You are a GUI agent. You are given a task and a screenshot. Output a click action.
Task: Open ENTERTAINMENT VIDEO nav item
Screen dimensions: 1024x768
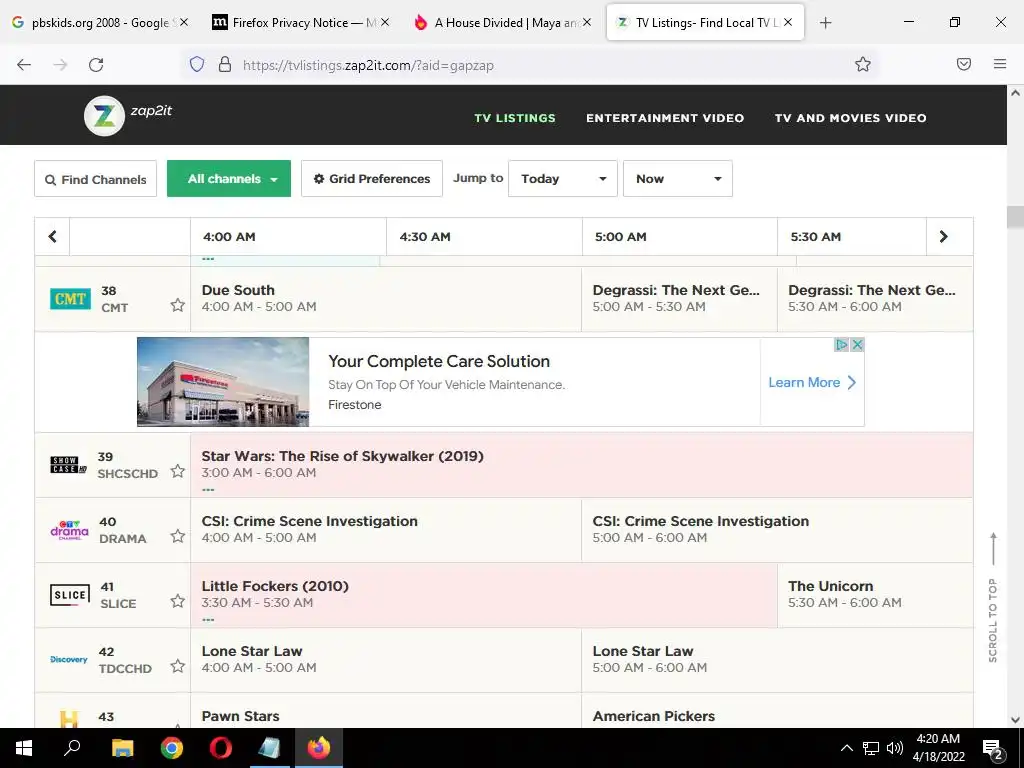pos(665,118)
